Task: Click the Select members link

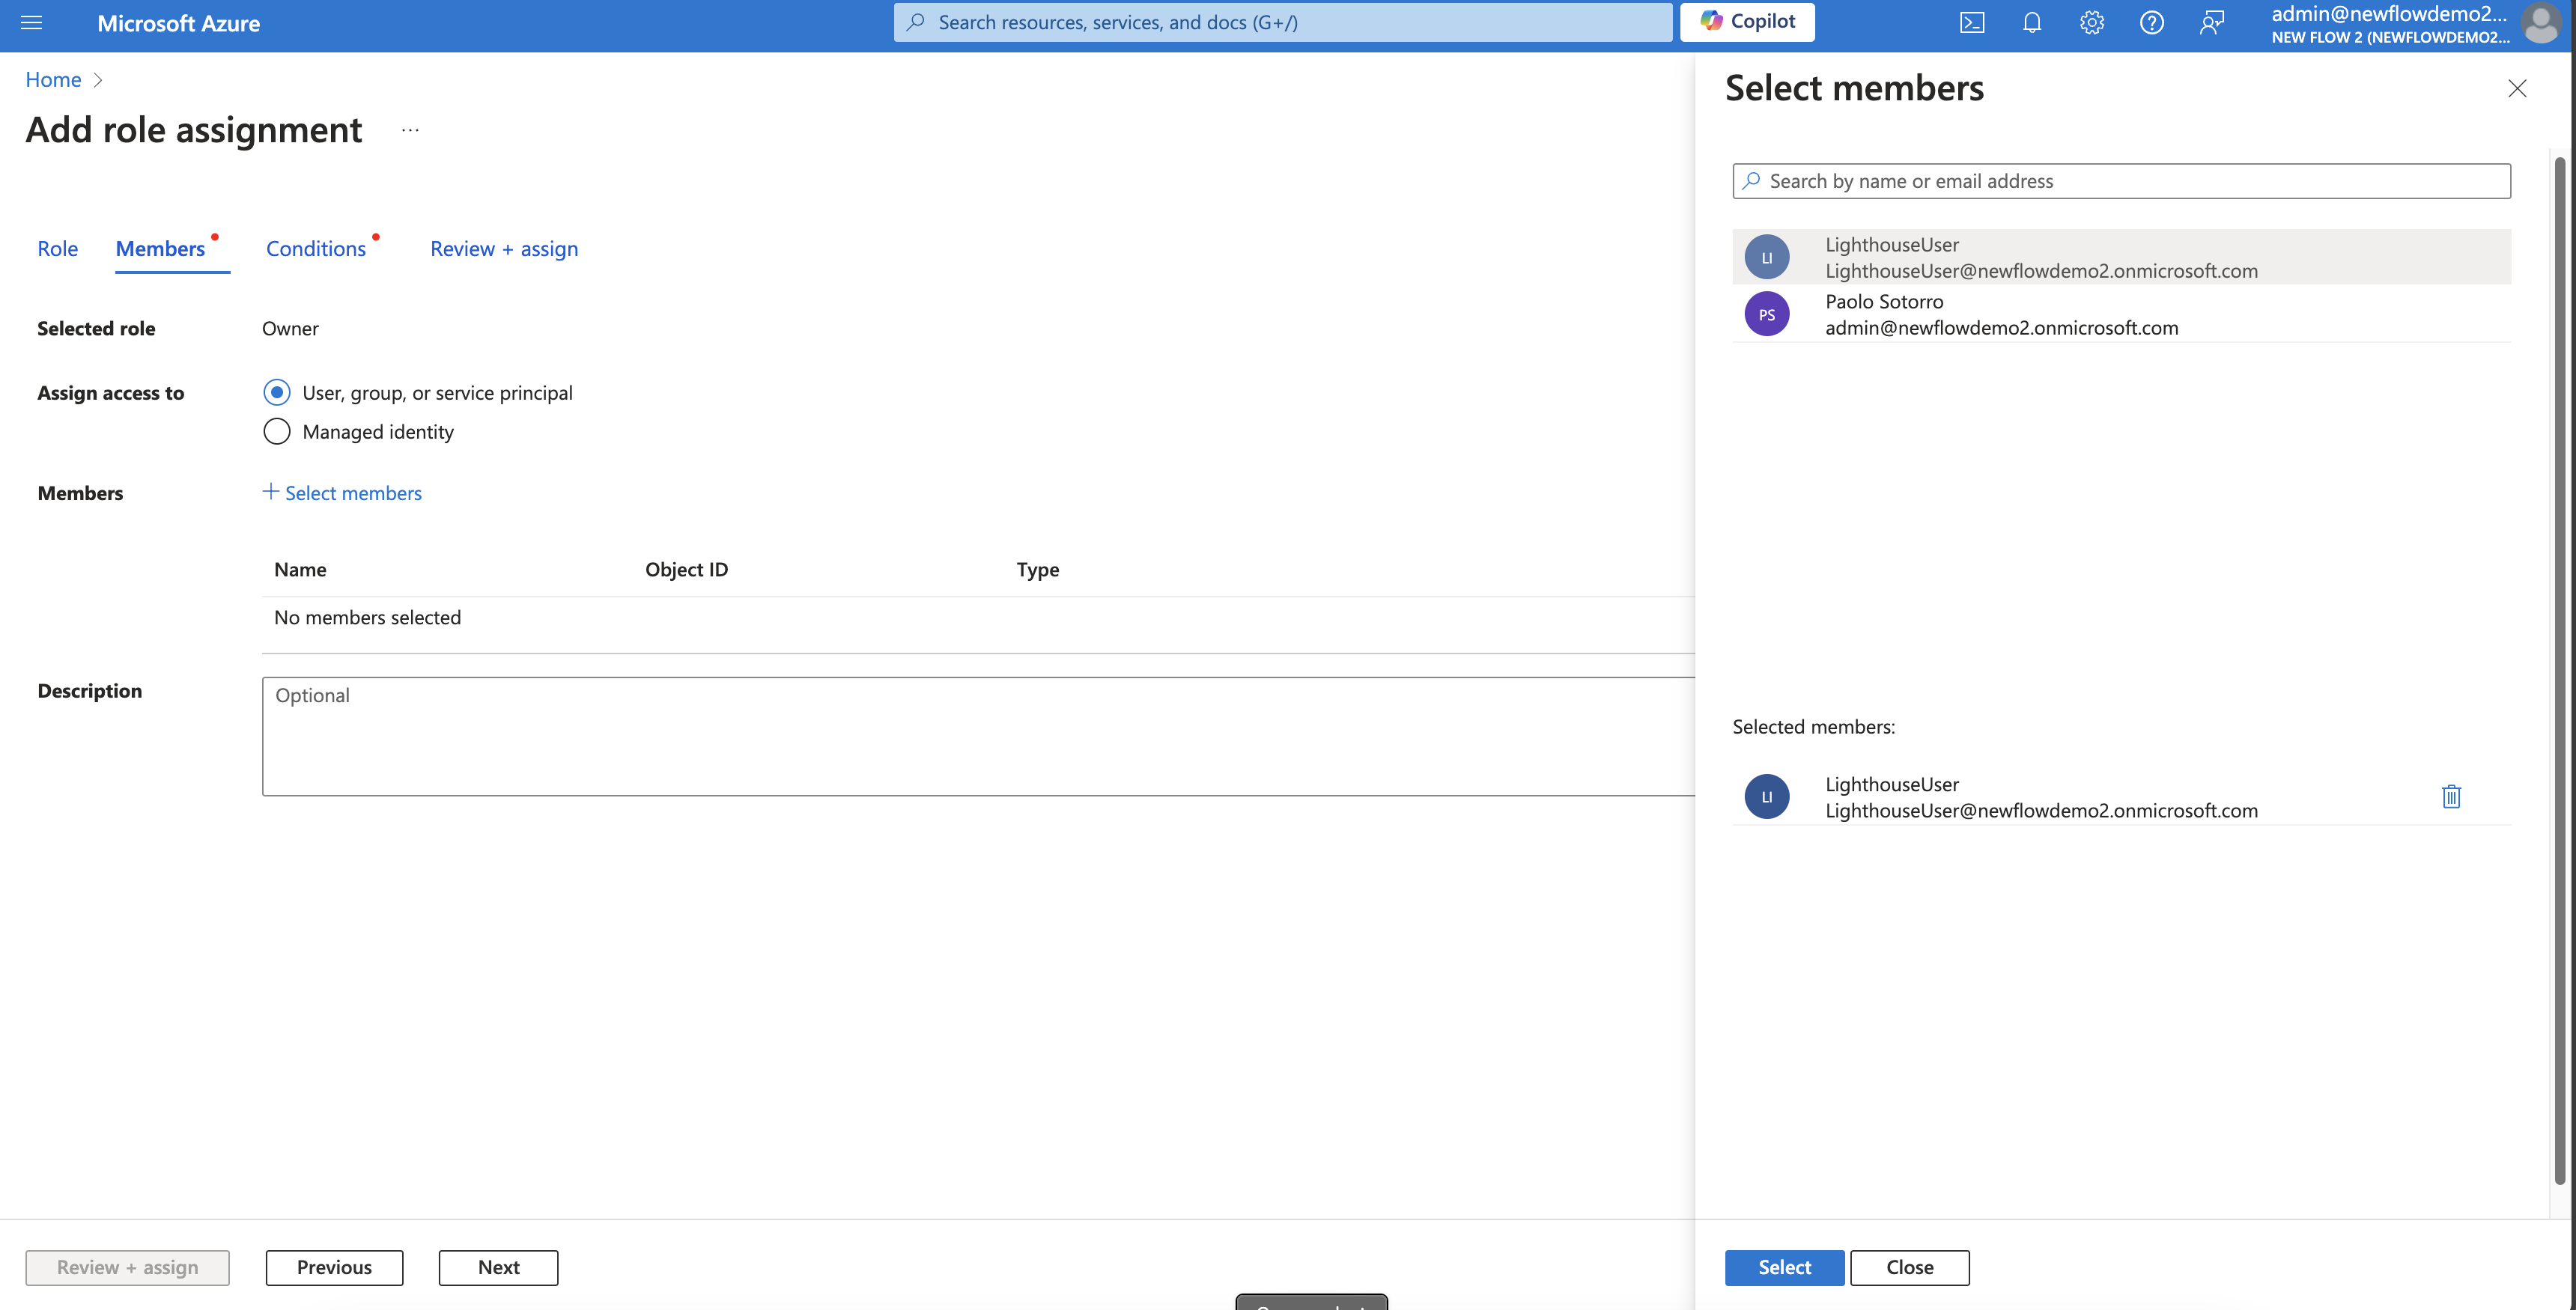Action: click(342, 492)
